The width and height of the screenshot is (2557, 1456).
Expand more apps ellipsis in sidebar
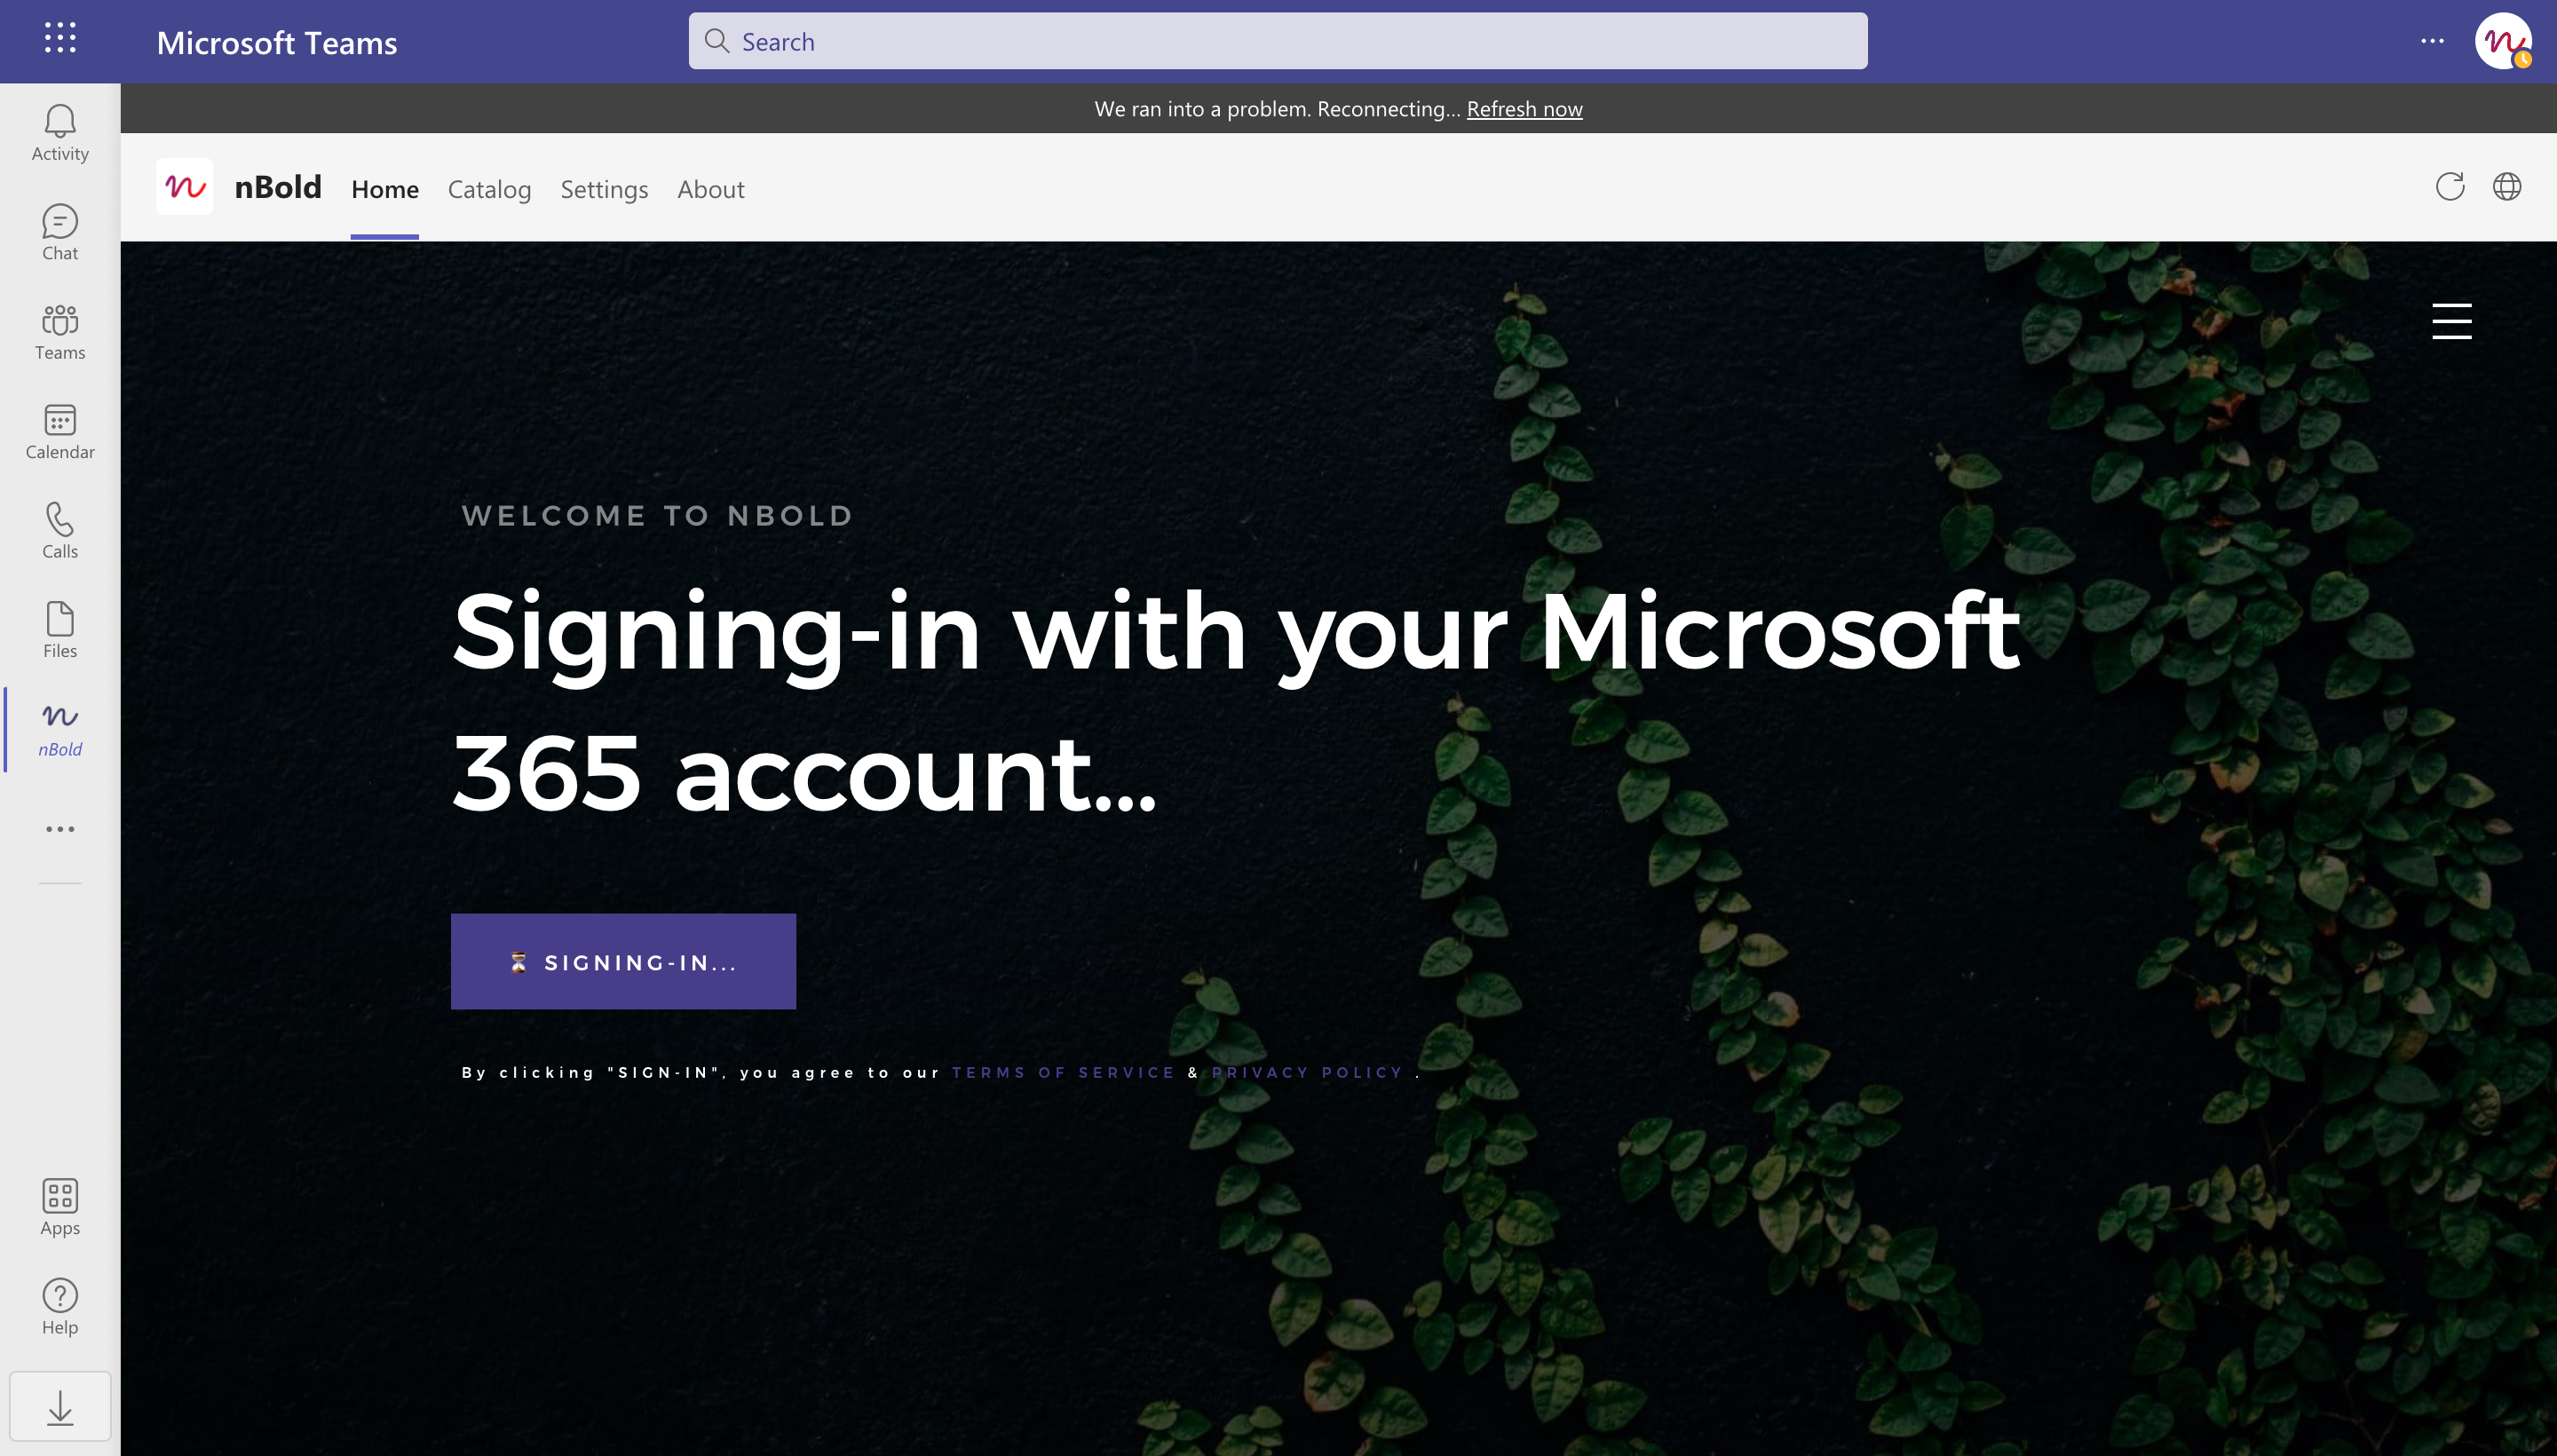(x=60, y=829)
